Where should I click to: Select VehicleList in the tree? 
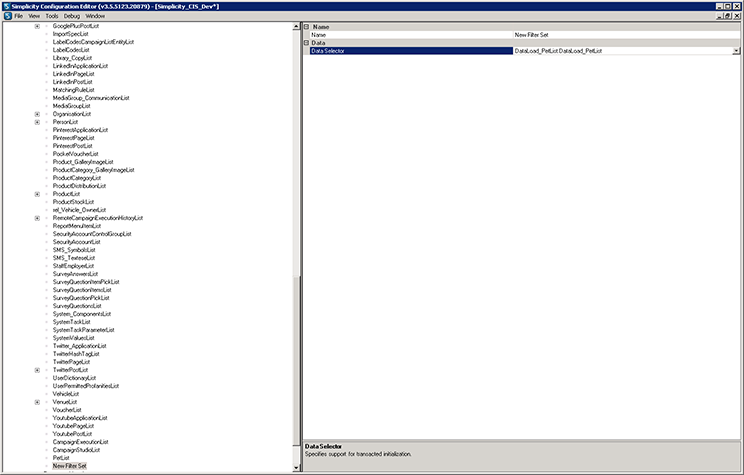tap(65, 394)
